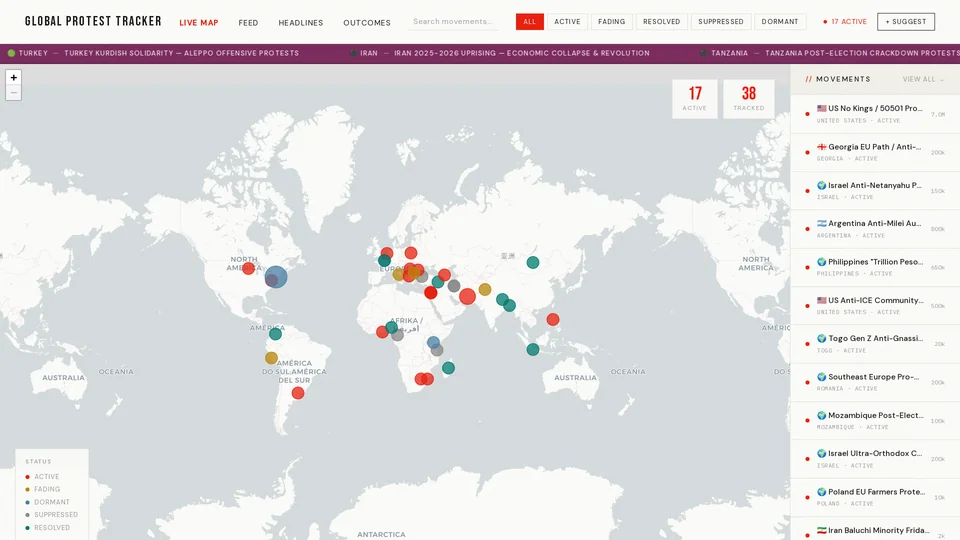Select Iran Baluchi Minority Friday row
The height and width of the screenshot is (540, 960).
875,530
